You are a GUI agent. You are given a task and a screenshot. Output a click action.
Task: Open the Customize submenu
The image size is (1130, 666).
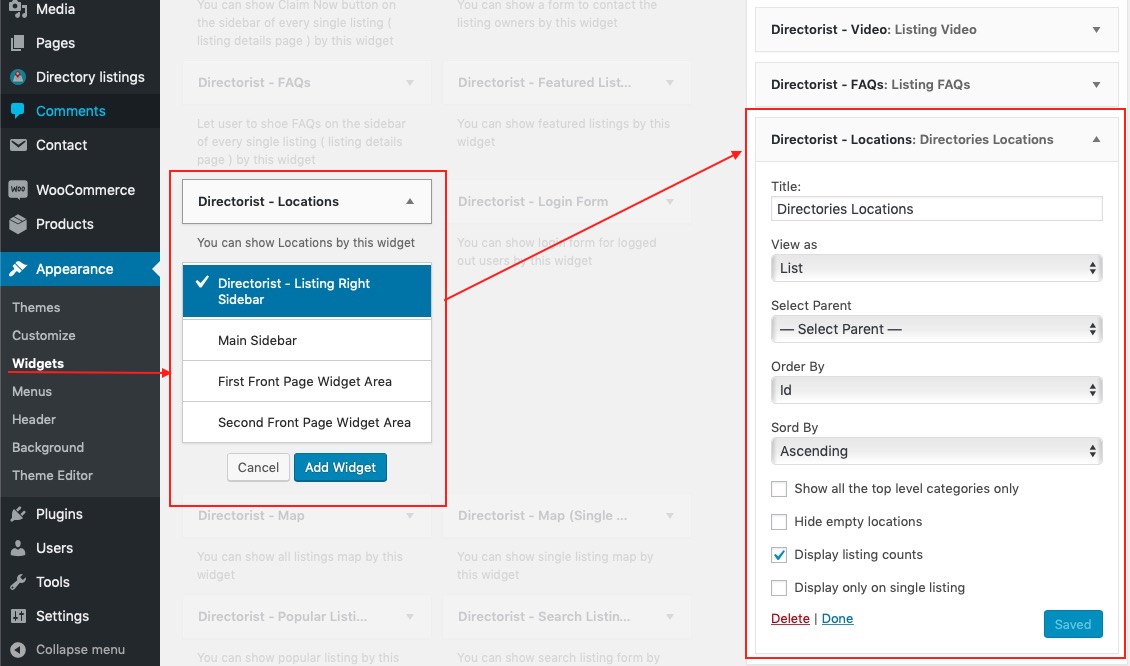click(43, 336)
